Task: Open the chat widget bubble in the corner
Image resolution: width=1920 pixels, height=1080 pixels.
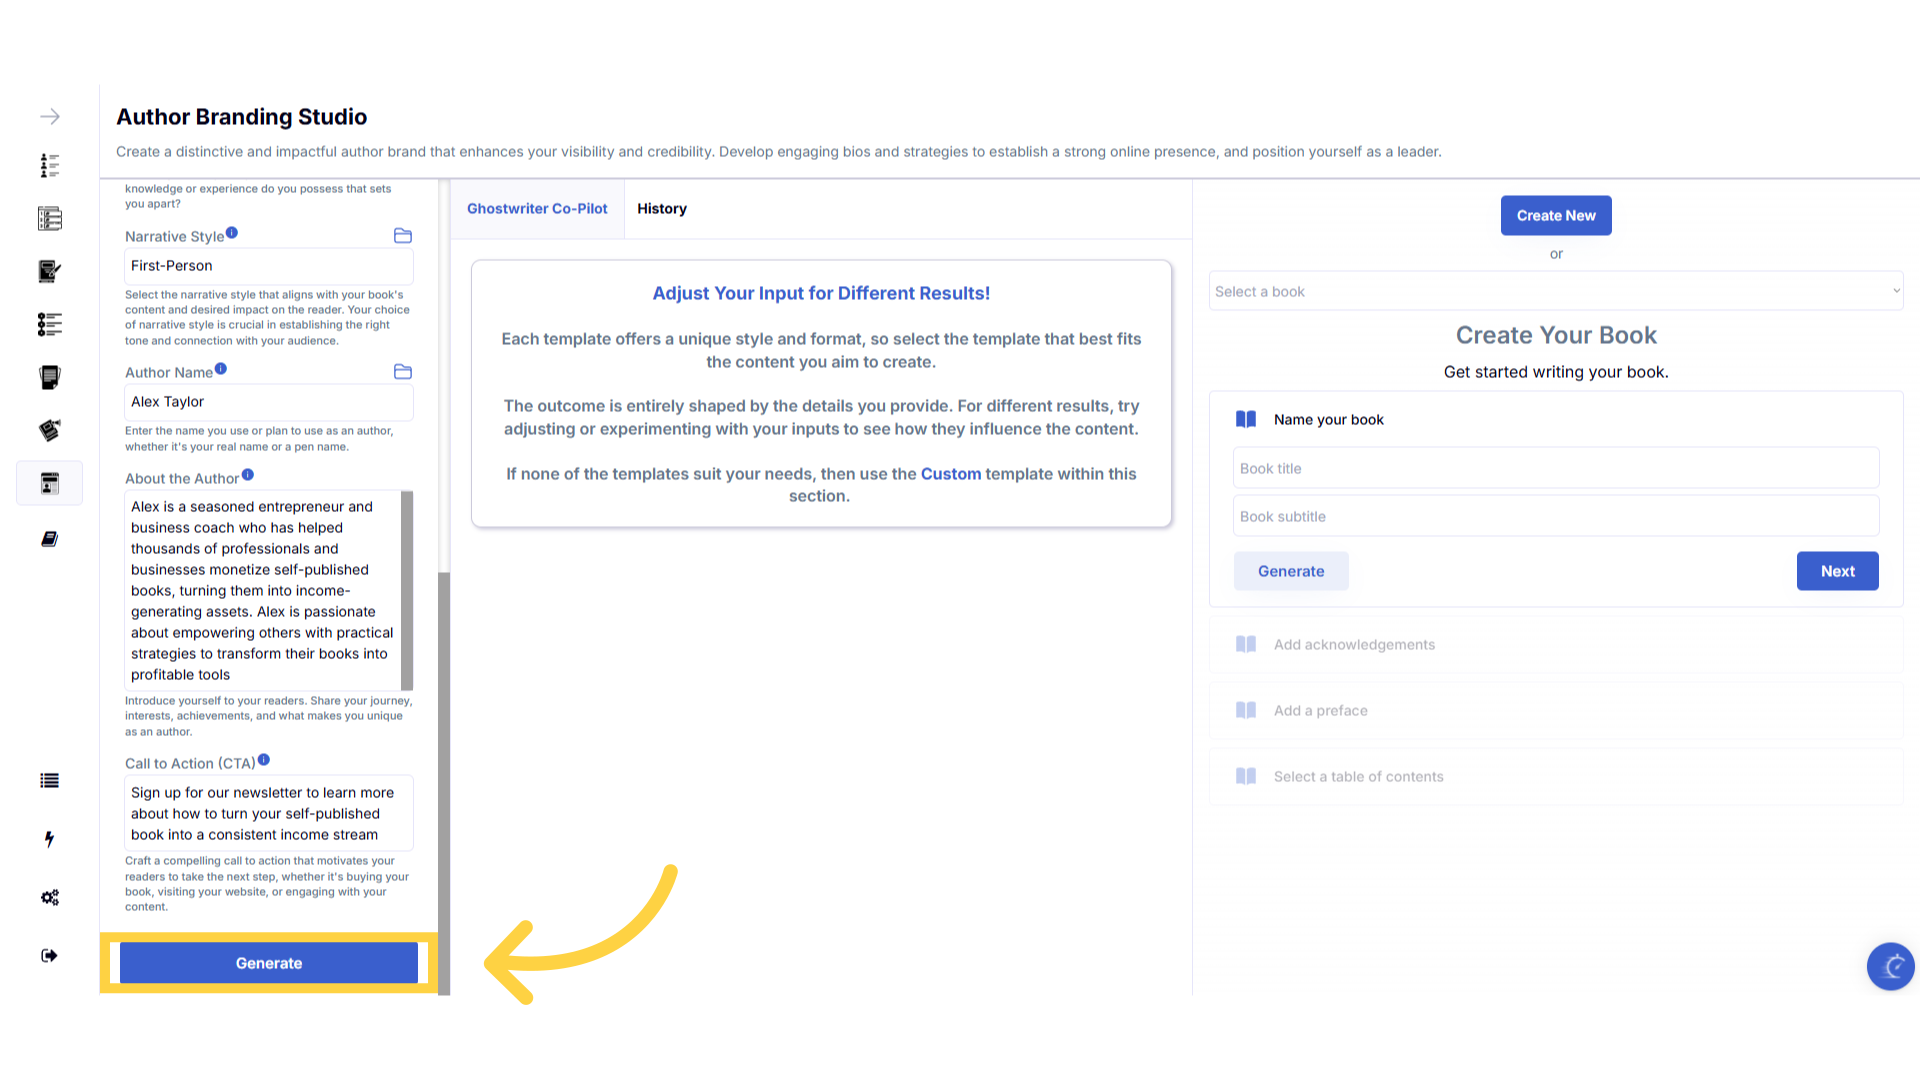Action: click(x=1890, y=966)
